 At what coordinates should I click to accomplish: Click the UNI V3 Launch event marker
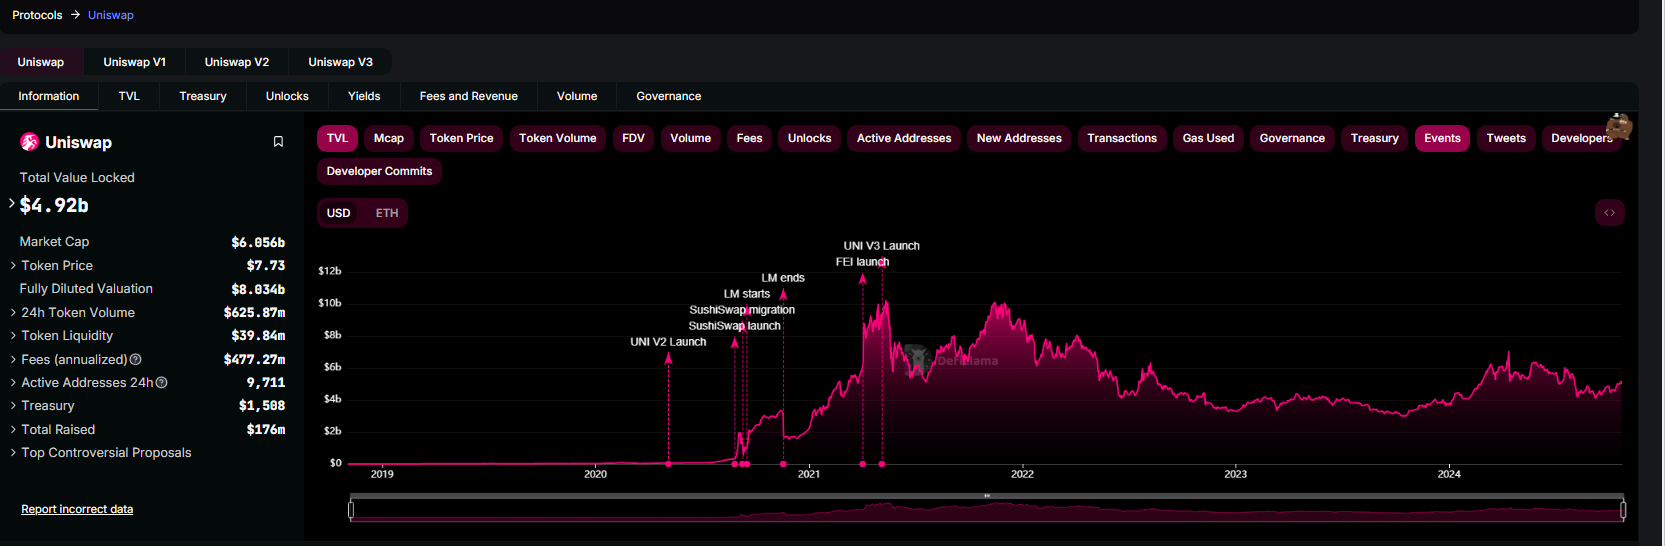click(881, 264)
